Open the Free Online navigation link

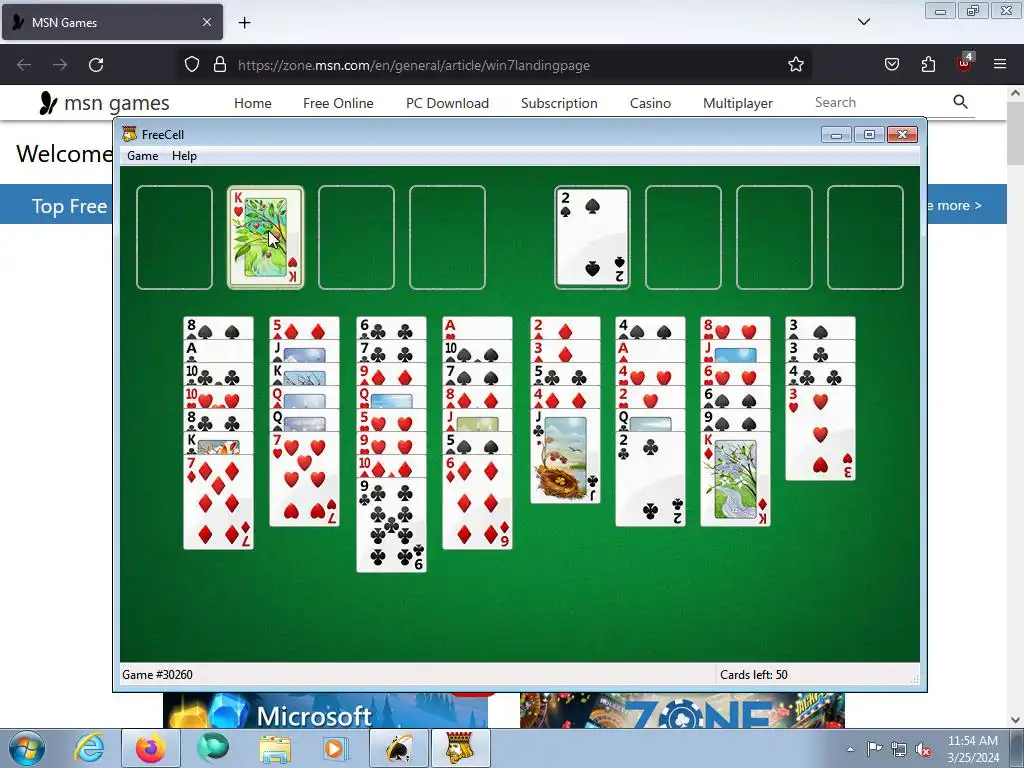click(338, 103)
